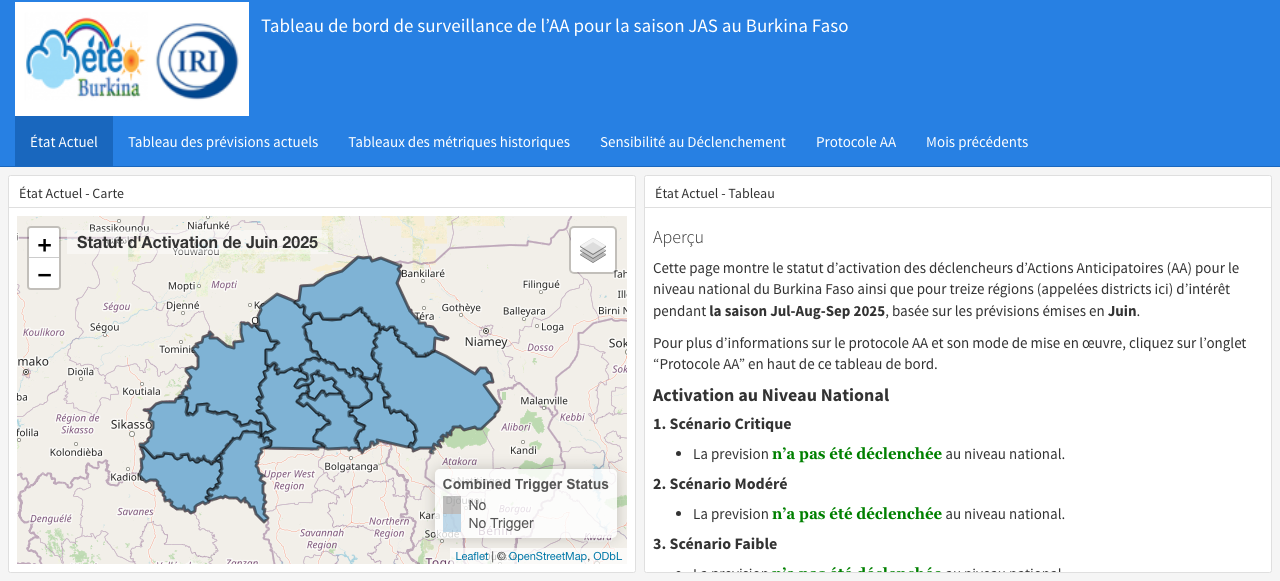Open the Protocole AA tab
Image resolution: width=1280 pixels, height=581 pixels.
click(856, 141)
